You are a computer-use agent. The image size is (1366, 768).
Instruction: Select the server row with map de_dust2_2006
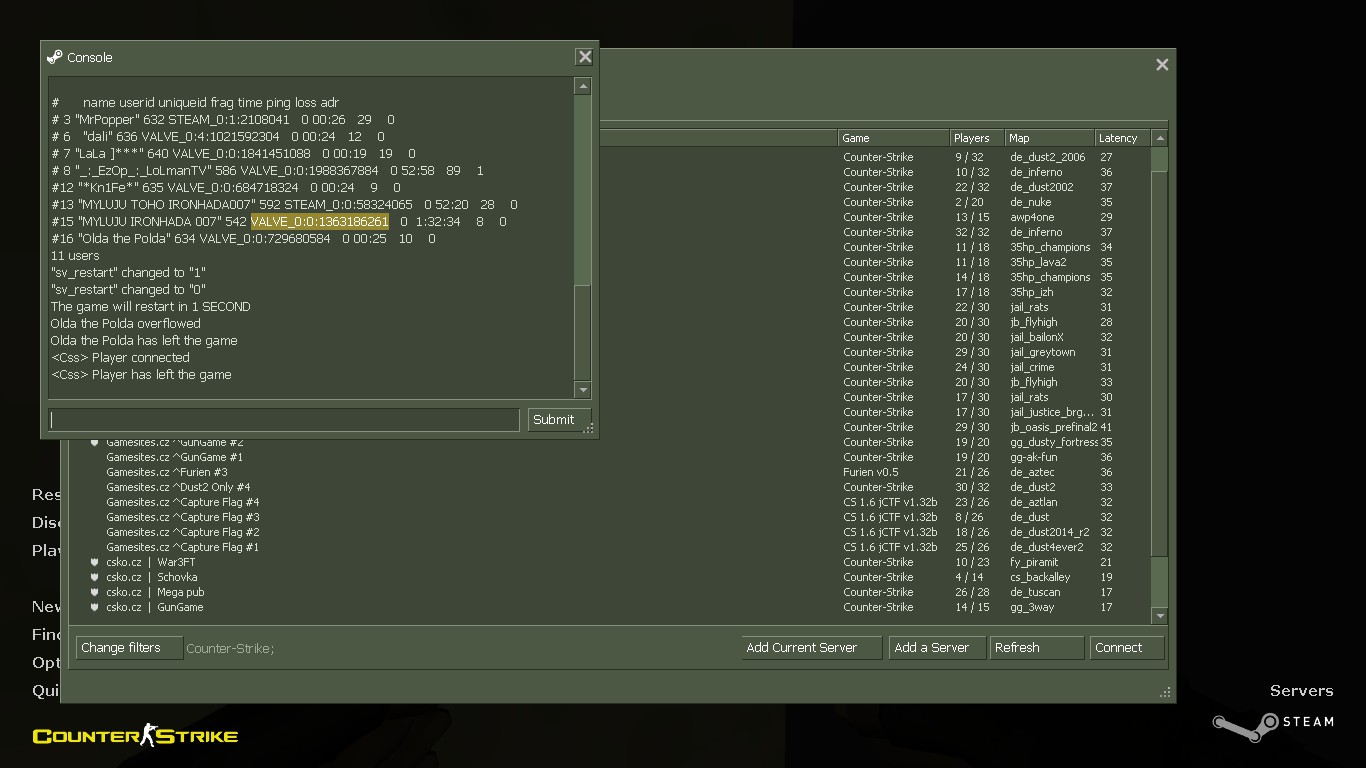click(x=875, y=157)
